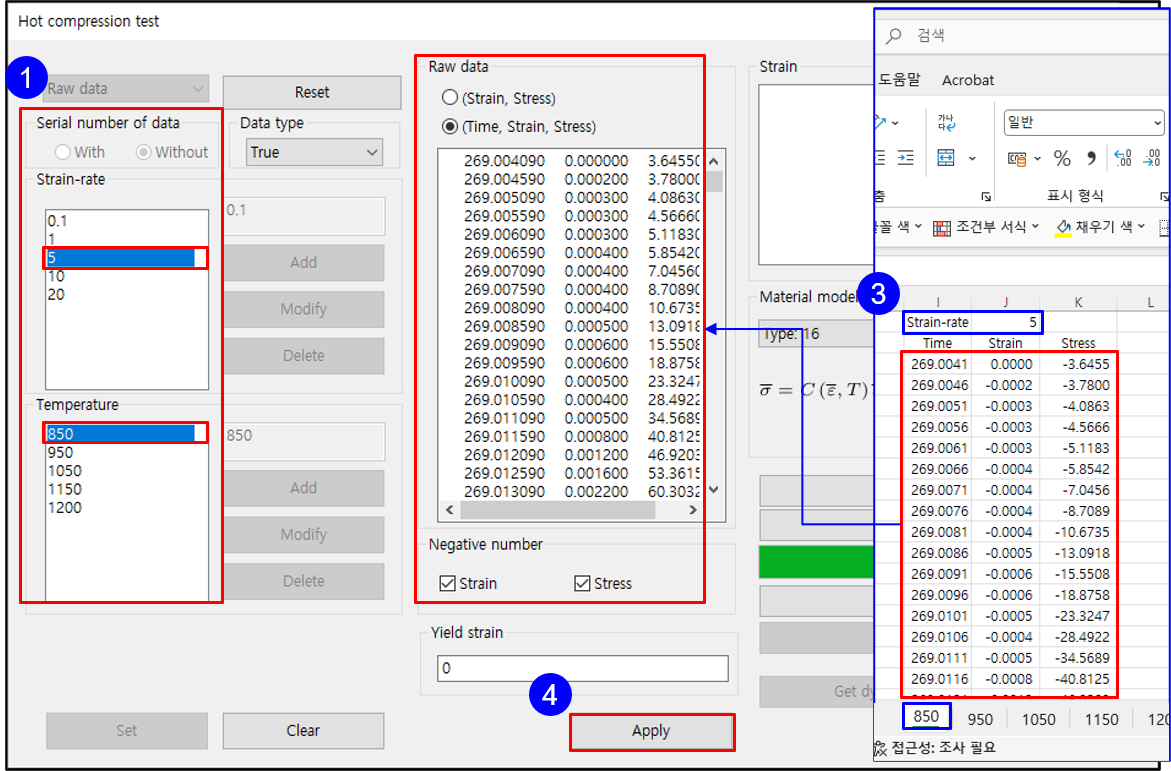1171x771 pixels.
Task: Click the raw data list scroll-up arrow
Action: [713, 161]
